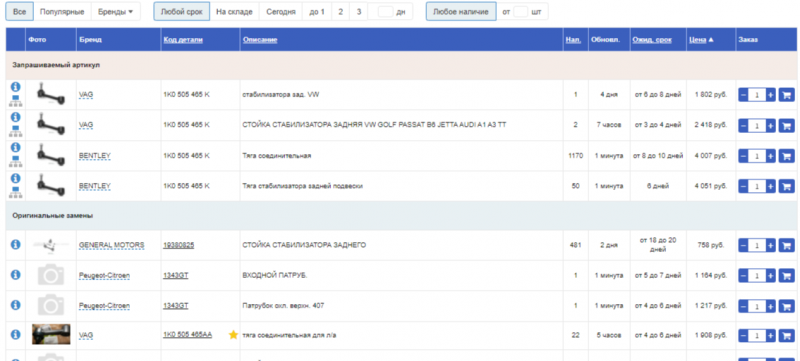Screen dimensions: 800x361
Task: Open the GENERAL MOTORS part photo thumbnail
Action: (51, 245)
